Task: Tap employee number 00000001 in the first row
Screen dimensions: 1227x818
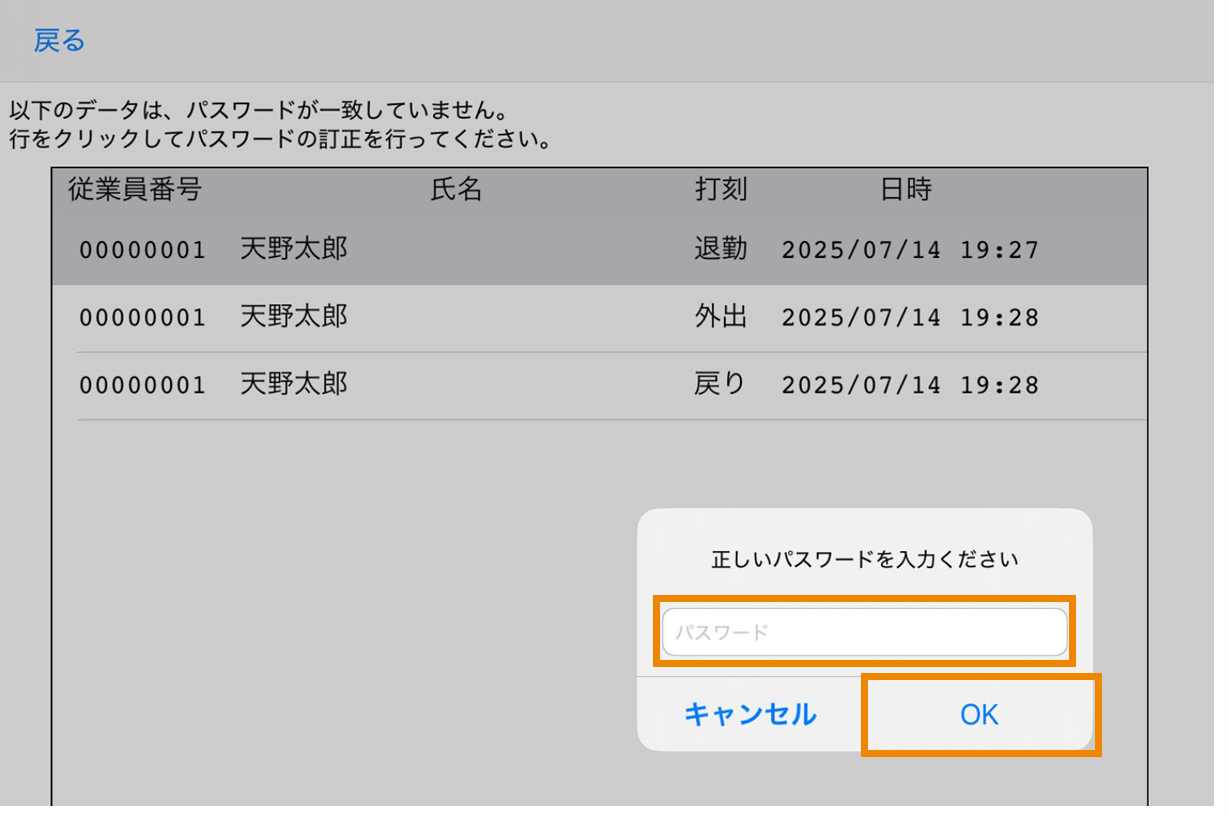Action: point(143,250)
